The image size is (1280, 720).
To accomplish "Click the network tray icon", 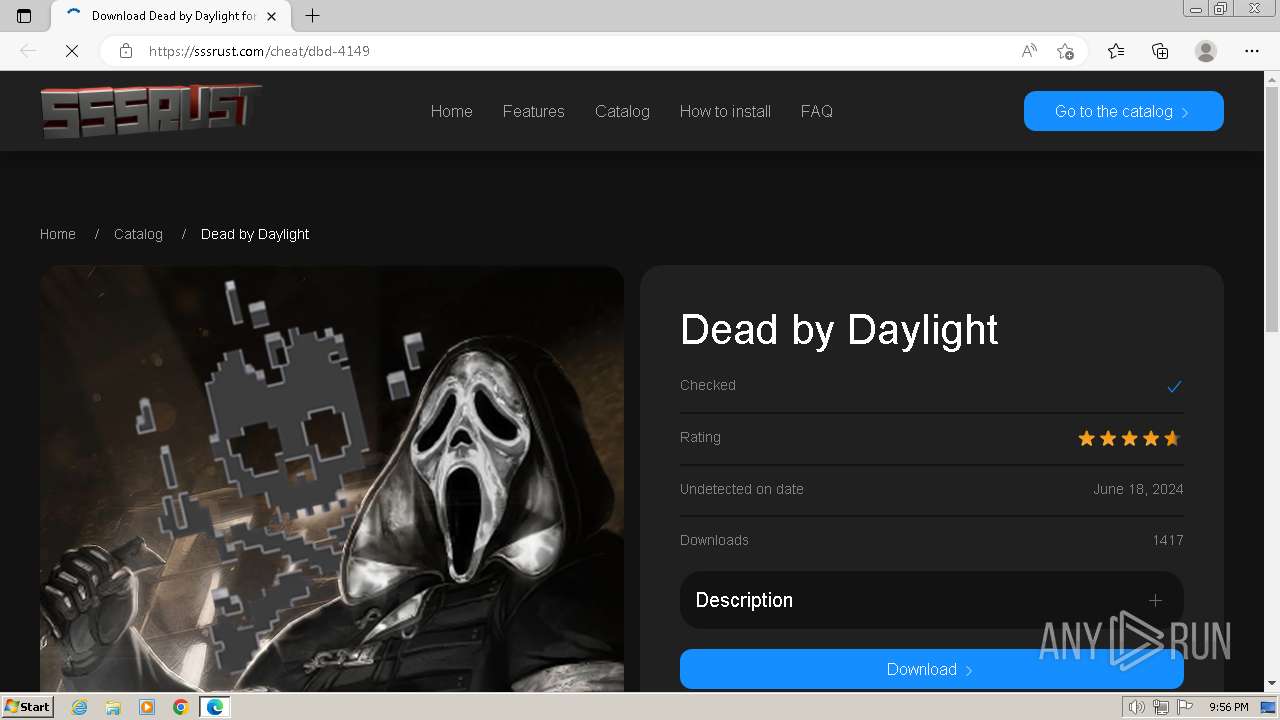I will click(1160, 707).
